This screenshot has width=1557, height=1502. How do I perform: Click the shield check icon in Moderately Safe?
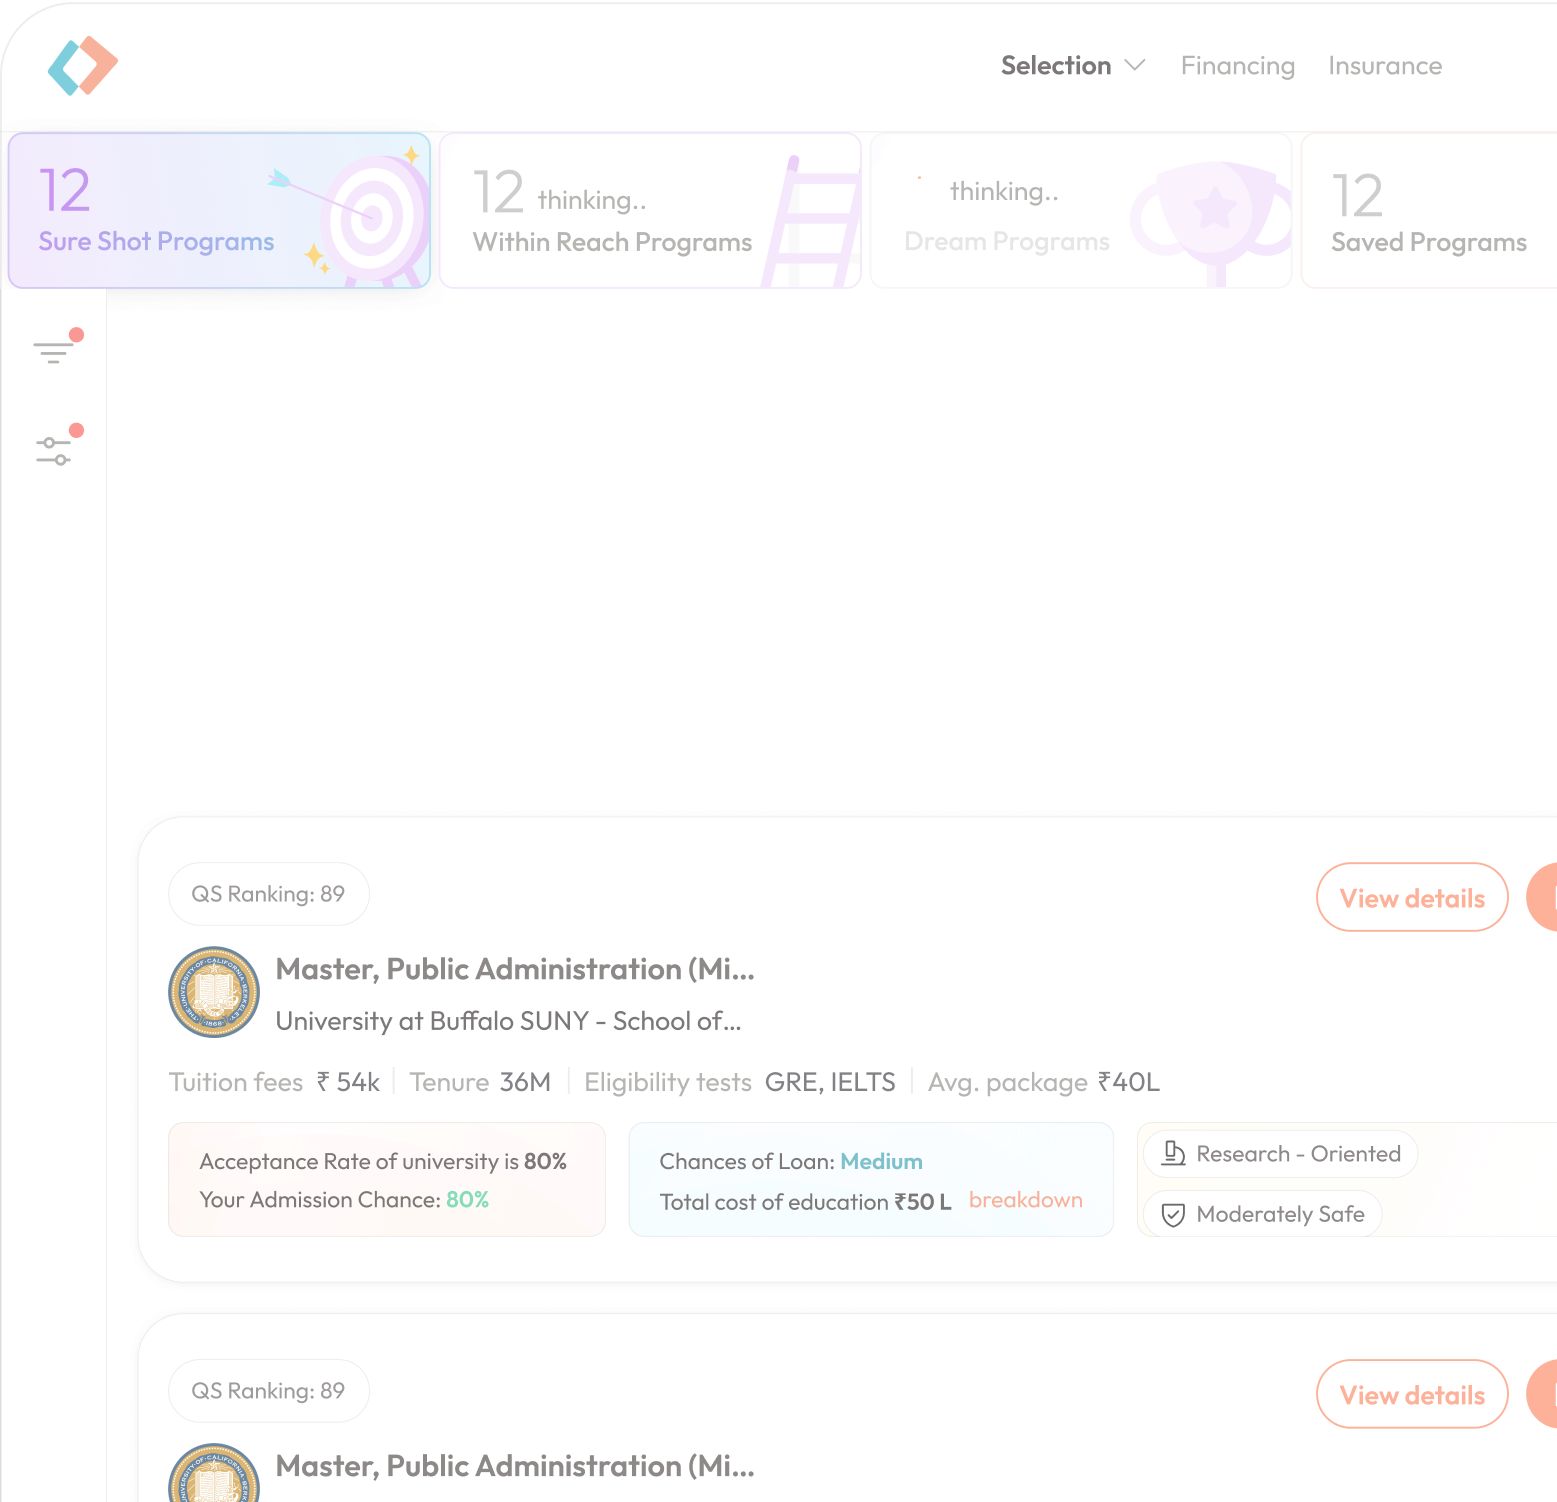[1173, 1215]
